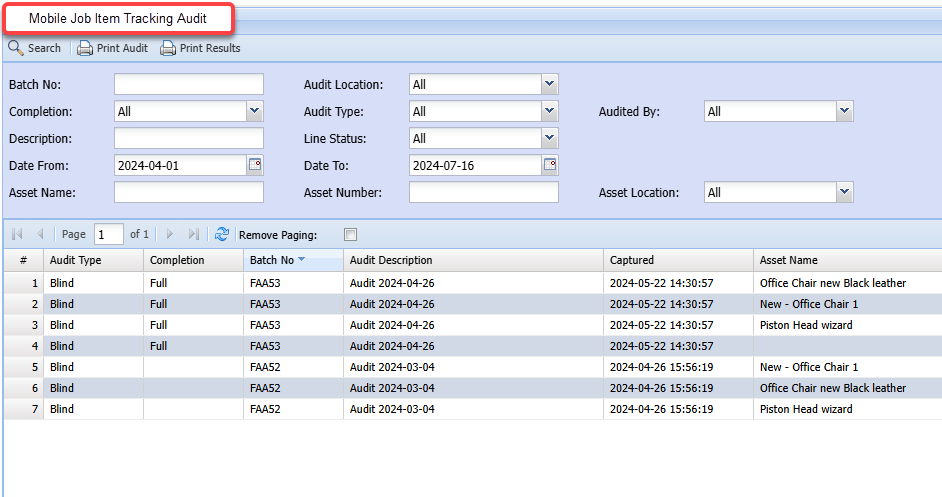Enable the Remove Paging checkbox
The width and height of the screenshot is (942, 497).
350,235
